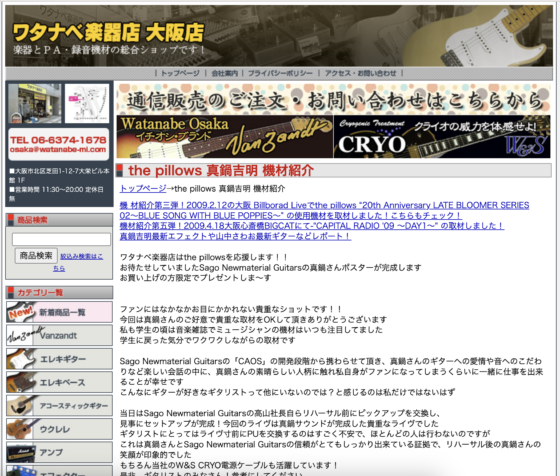Open the Vanzandt category button
Image resolution: width=560 pixels, height=476 pixels.
coord(59,335)
